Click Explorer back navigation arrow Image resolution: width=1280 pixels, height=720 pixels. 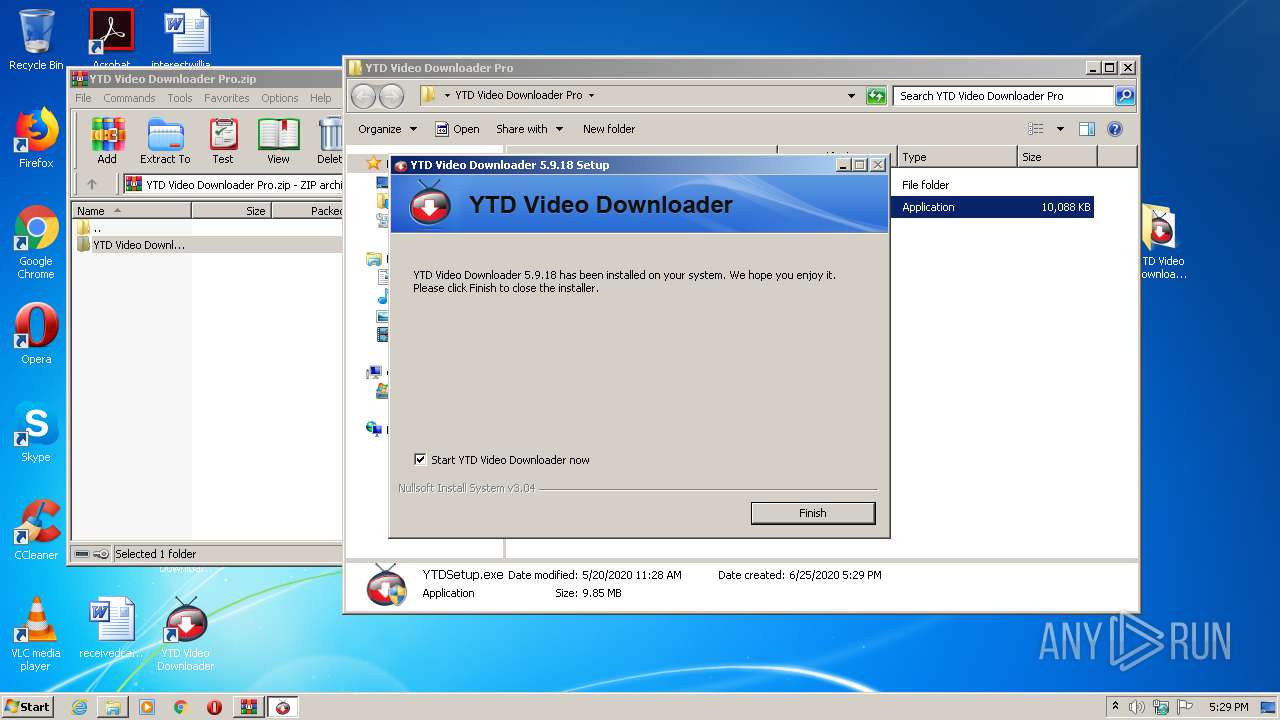tap(364, 96)
